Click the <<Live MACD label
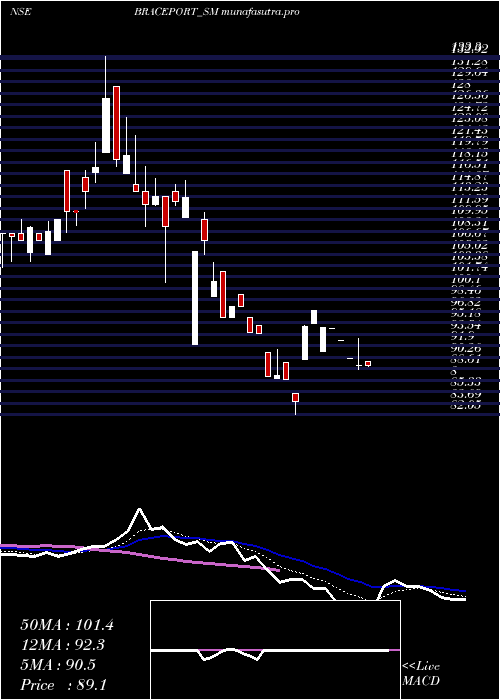The image size is (500, 700). (421, 674)
